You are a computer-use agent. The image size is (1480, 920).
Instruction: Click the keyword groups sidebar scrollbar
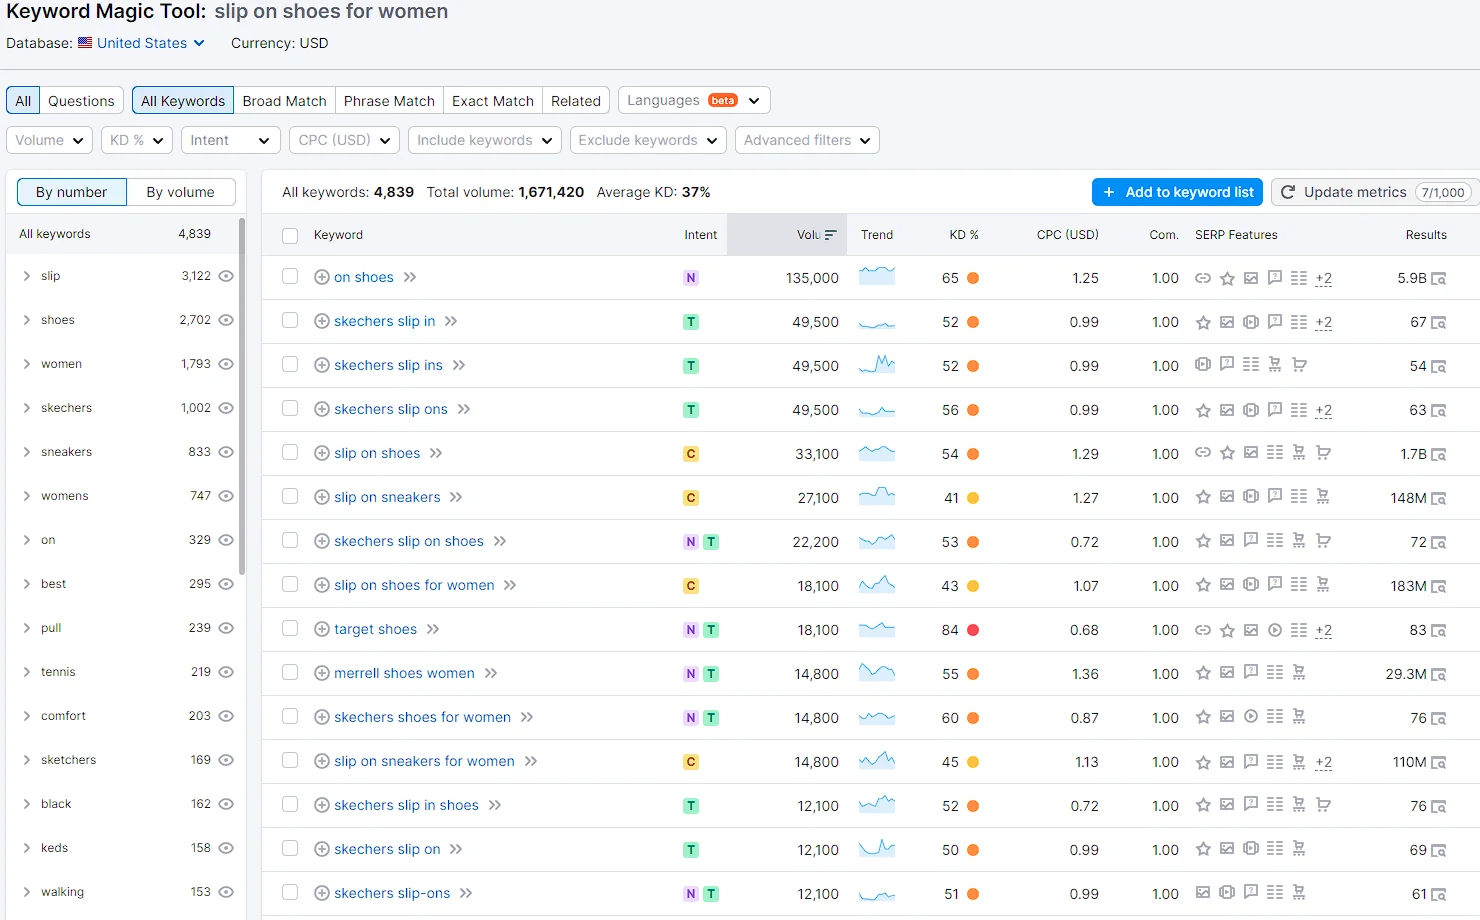click(242, 397)
